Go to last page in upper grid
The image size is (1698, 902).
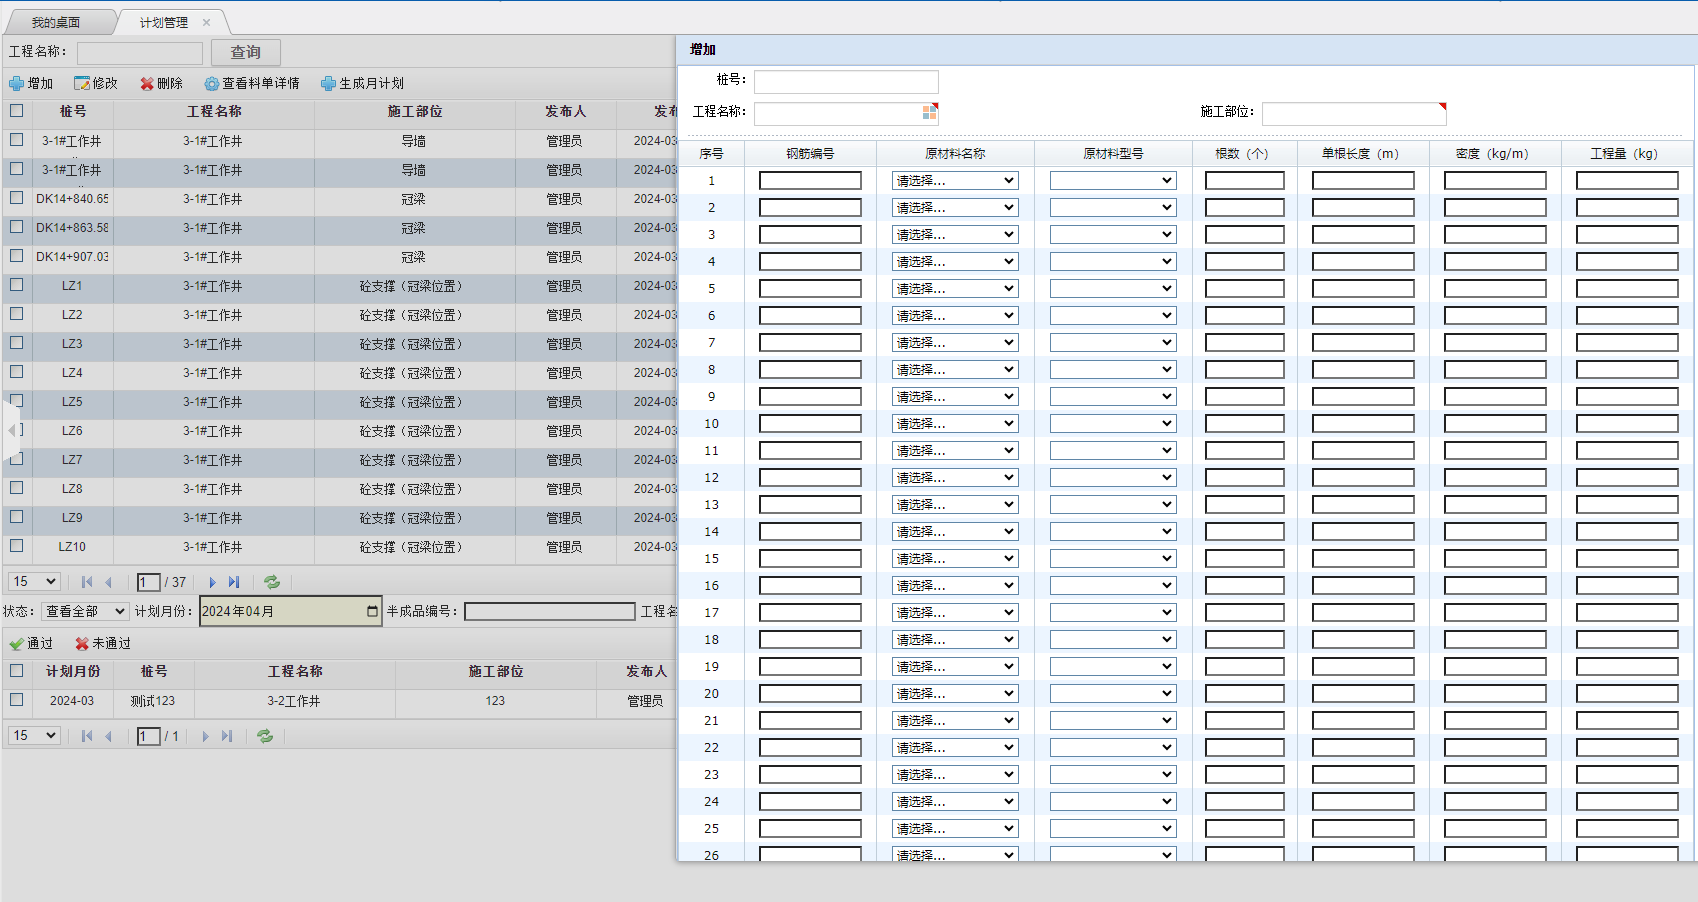[x=234, y=582]
